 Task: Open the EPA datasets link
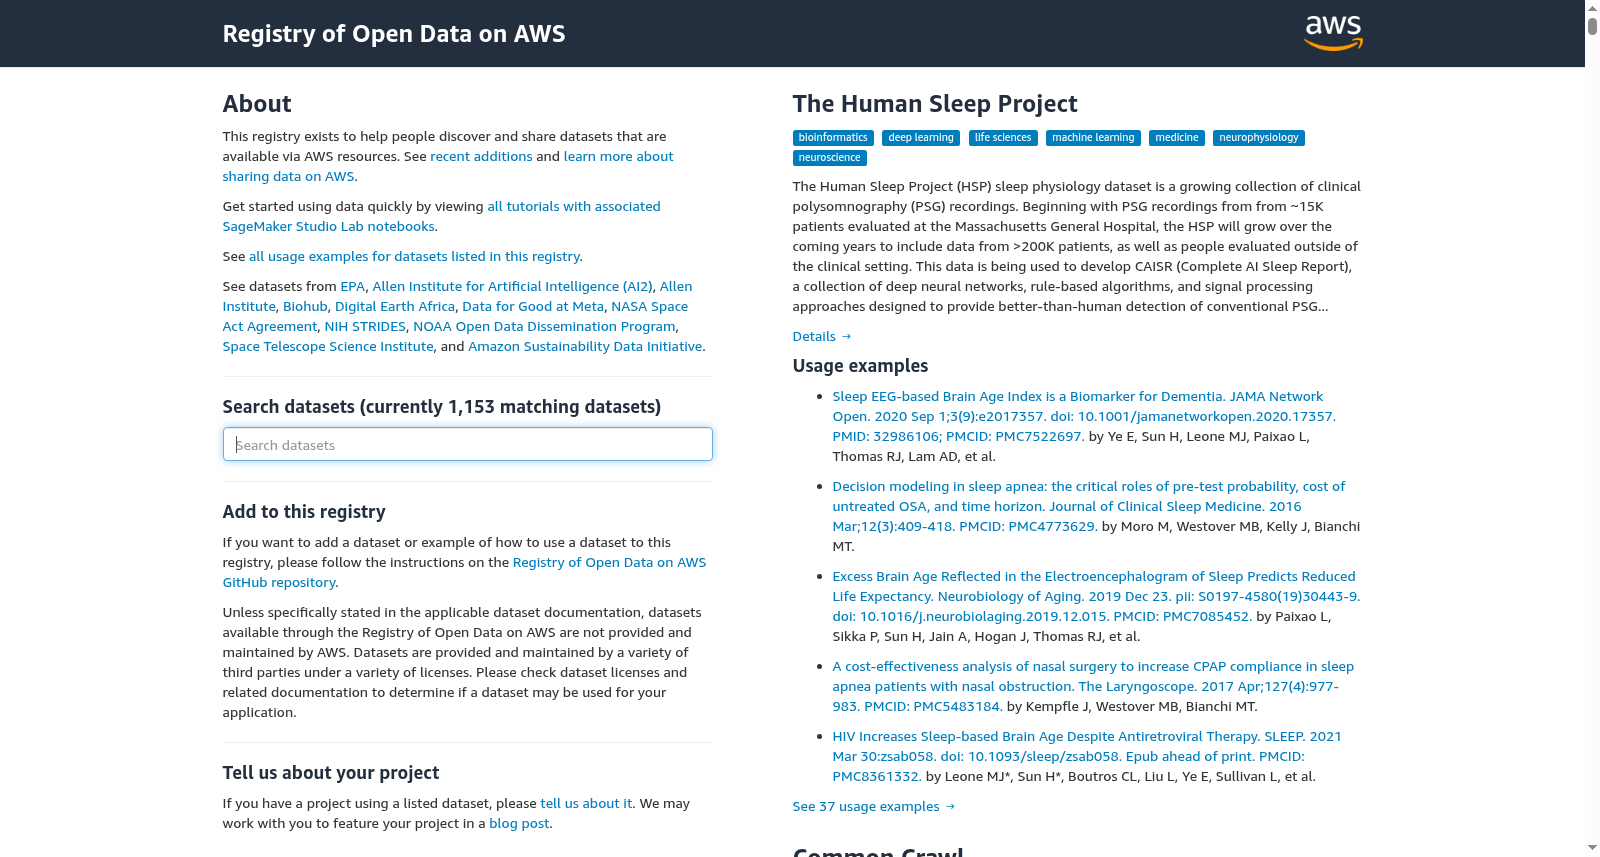[x=353, y=286]
